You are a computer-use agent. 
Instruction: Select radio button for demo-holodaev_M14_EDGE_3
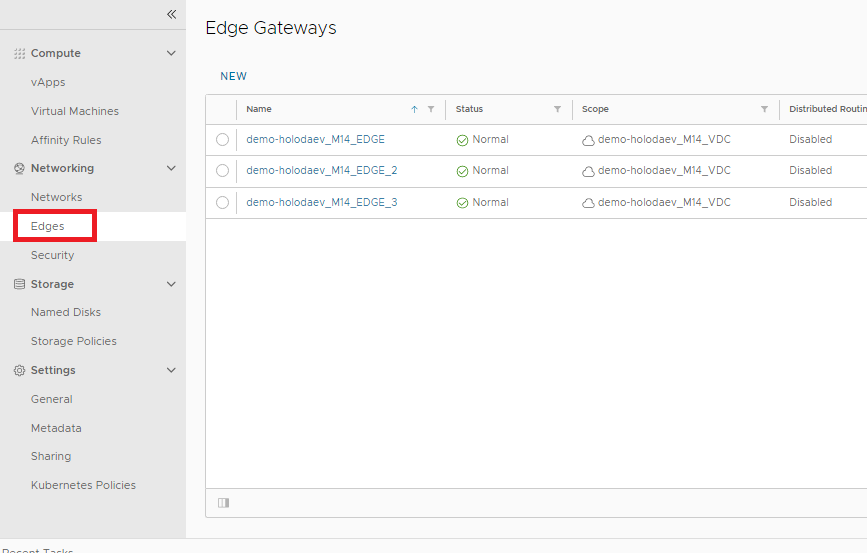(222, 202)
